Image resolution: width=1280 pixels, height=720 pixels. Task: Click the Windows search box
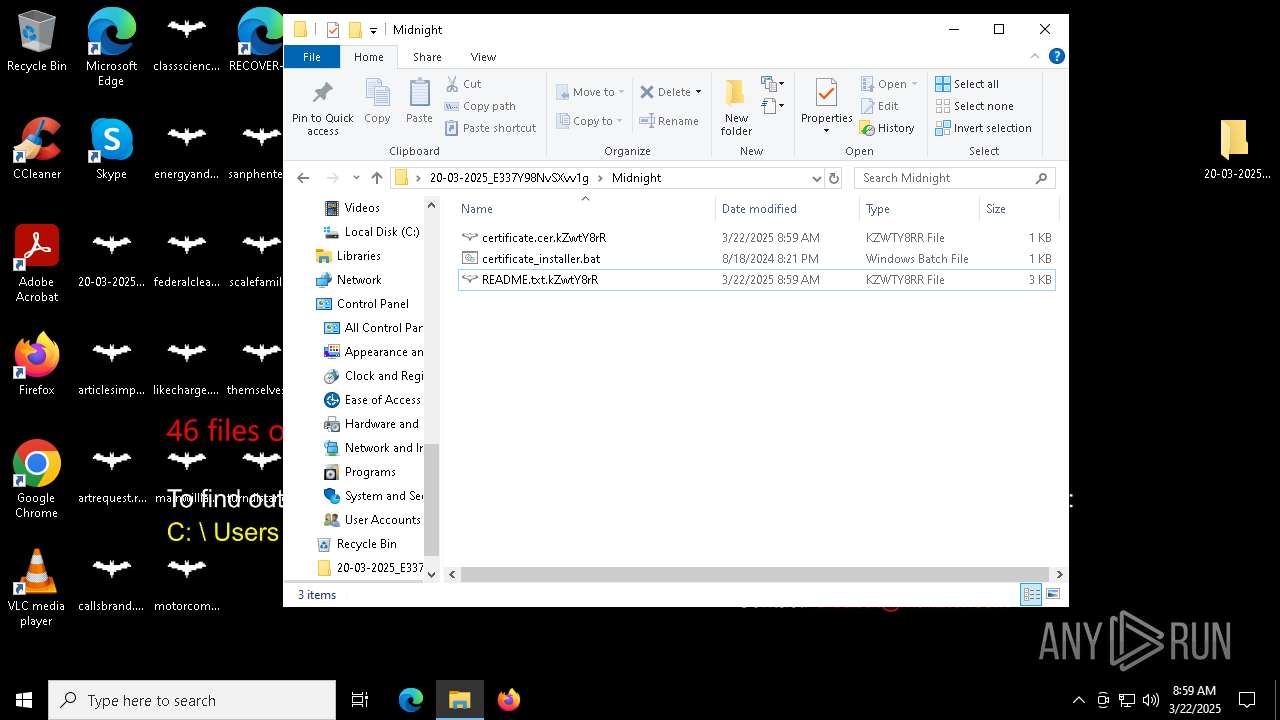pos(192,700)
